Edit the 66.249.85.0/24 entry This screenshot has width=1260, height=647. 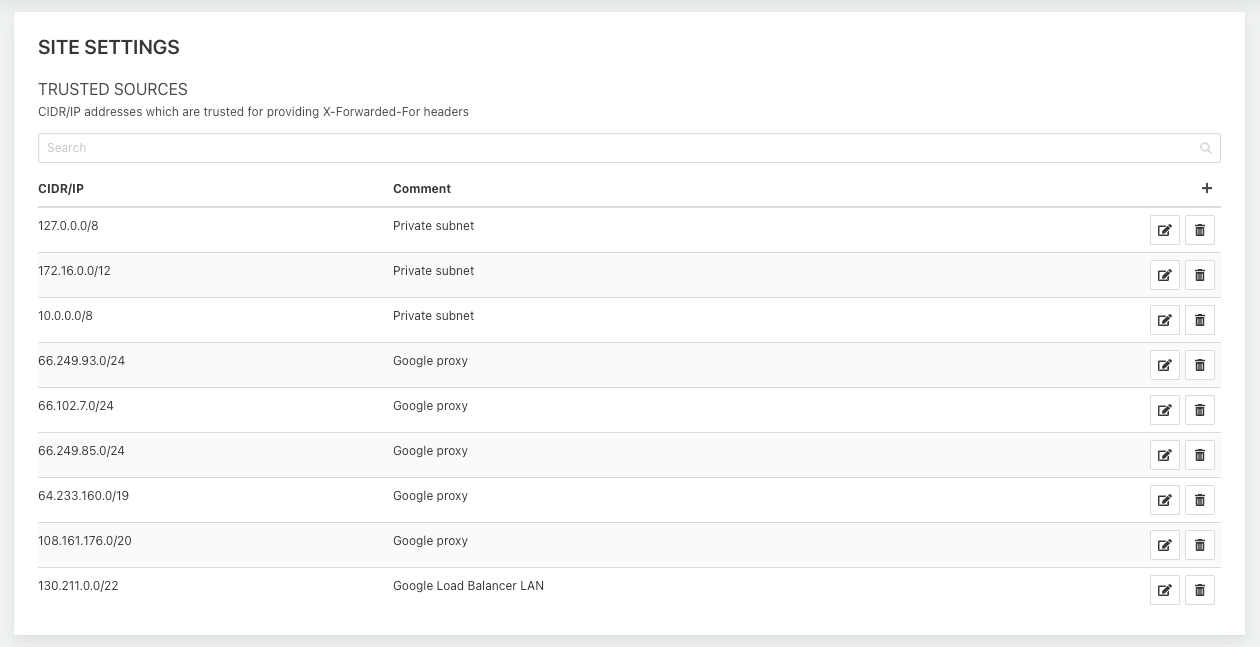1164,455
